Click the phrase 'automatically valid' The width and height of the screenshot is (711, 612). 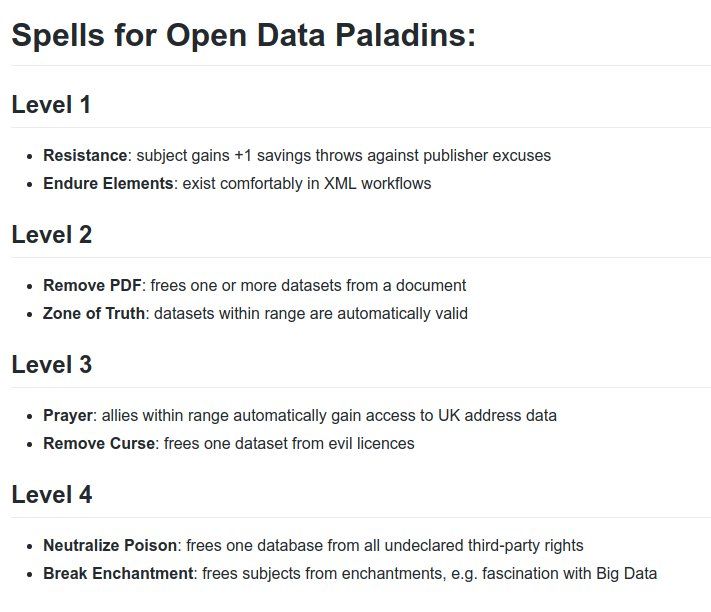pos(402,314)
